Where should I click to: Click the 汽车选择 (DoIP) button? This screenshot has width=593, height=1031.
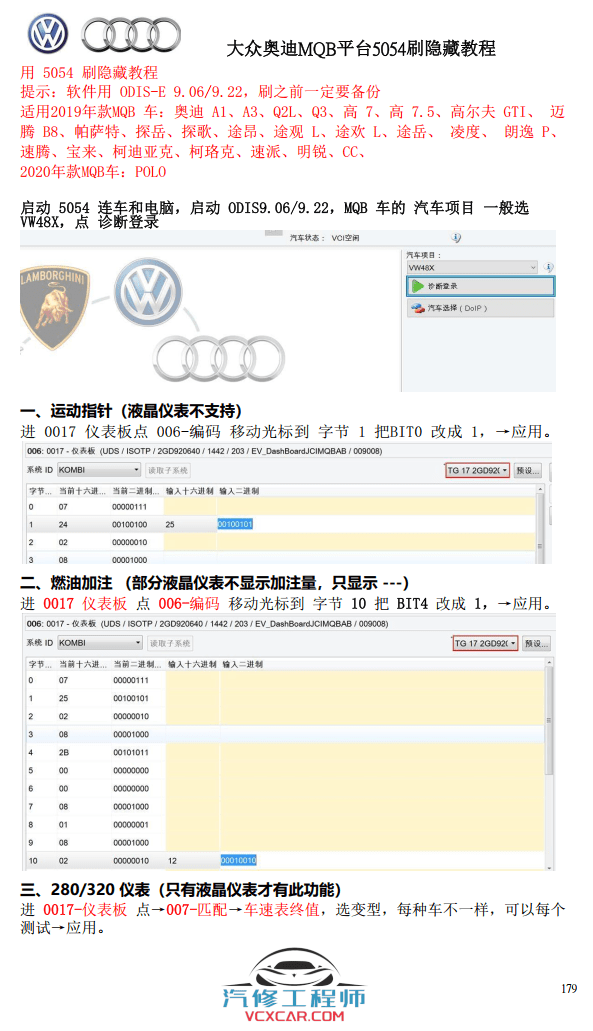[x=481, y=308]
